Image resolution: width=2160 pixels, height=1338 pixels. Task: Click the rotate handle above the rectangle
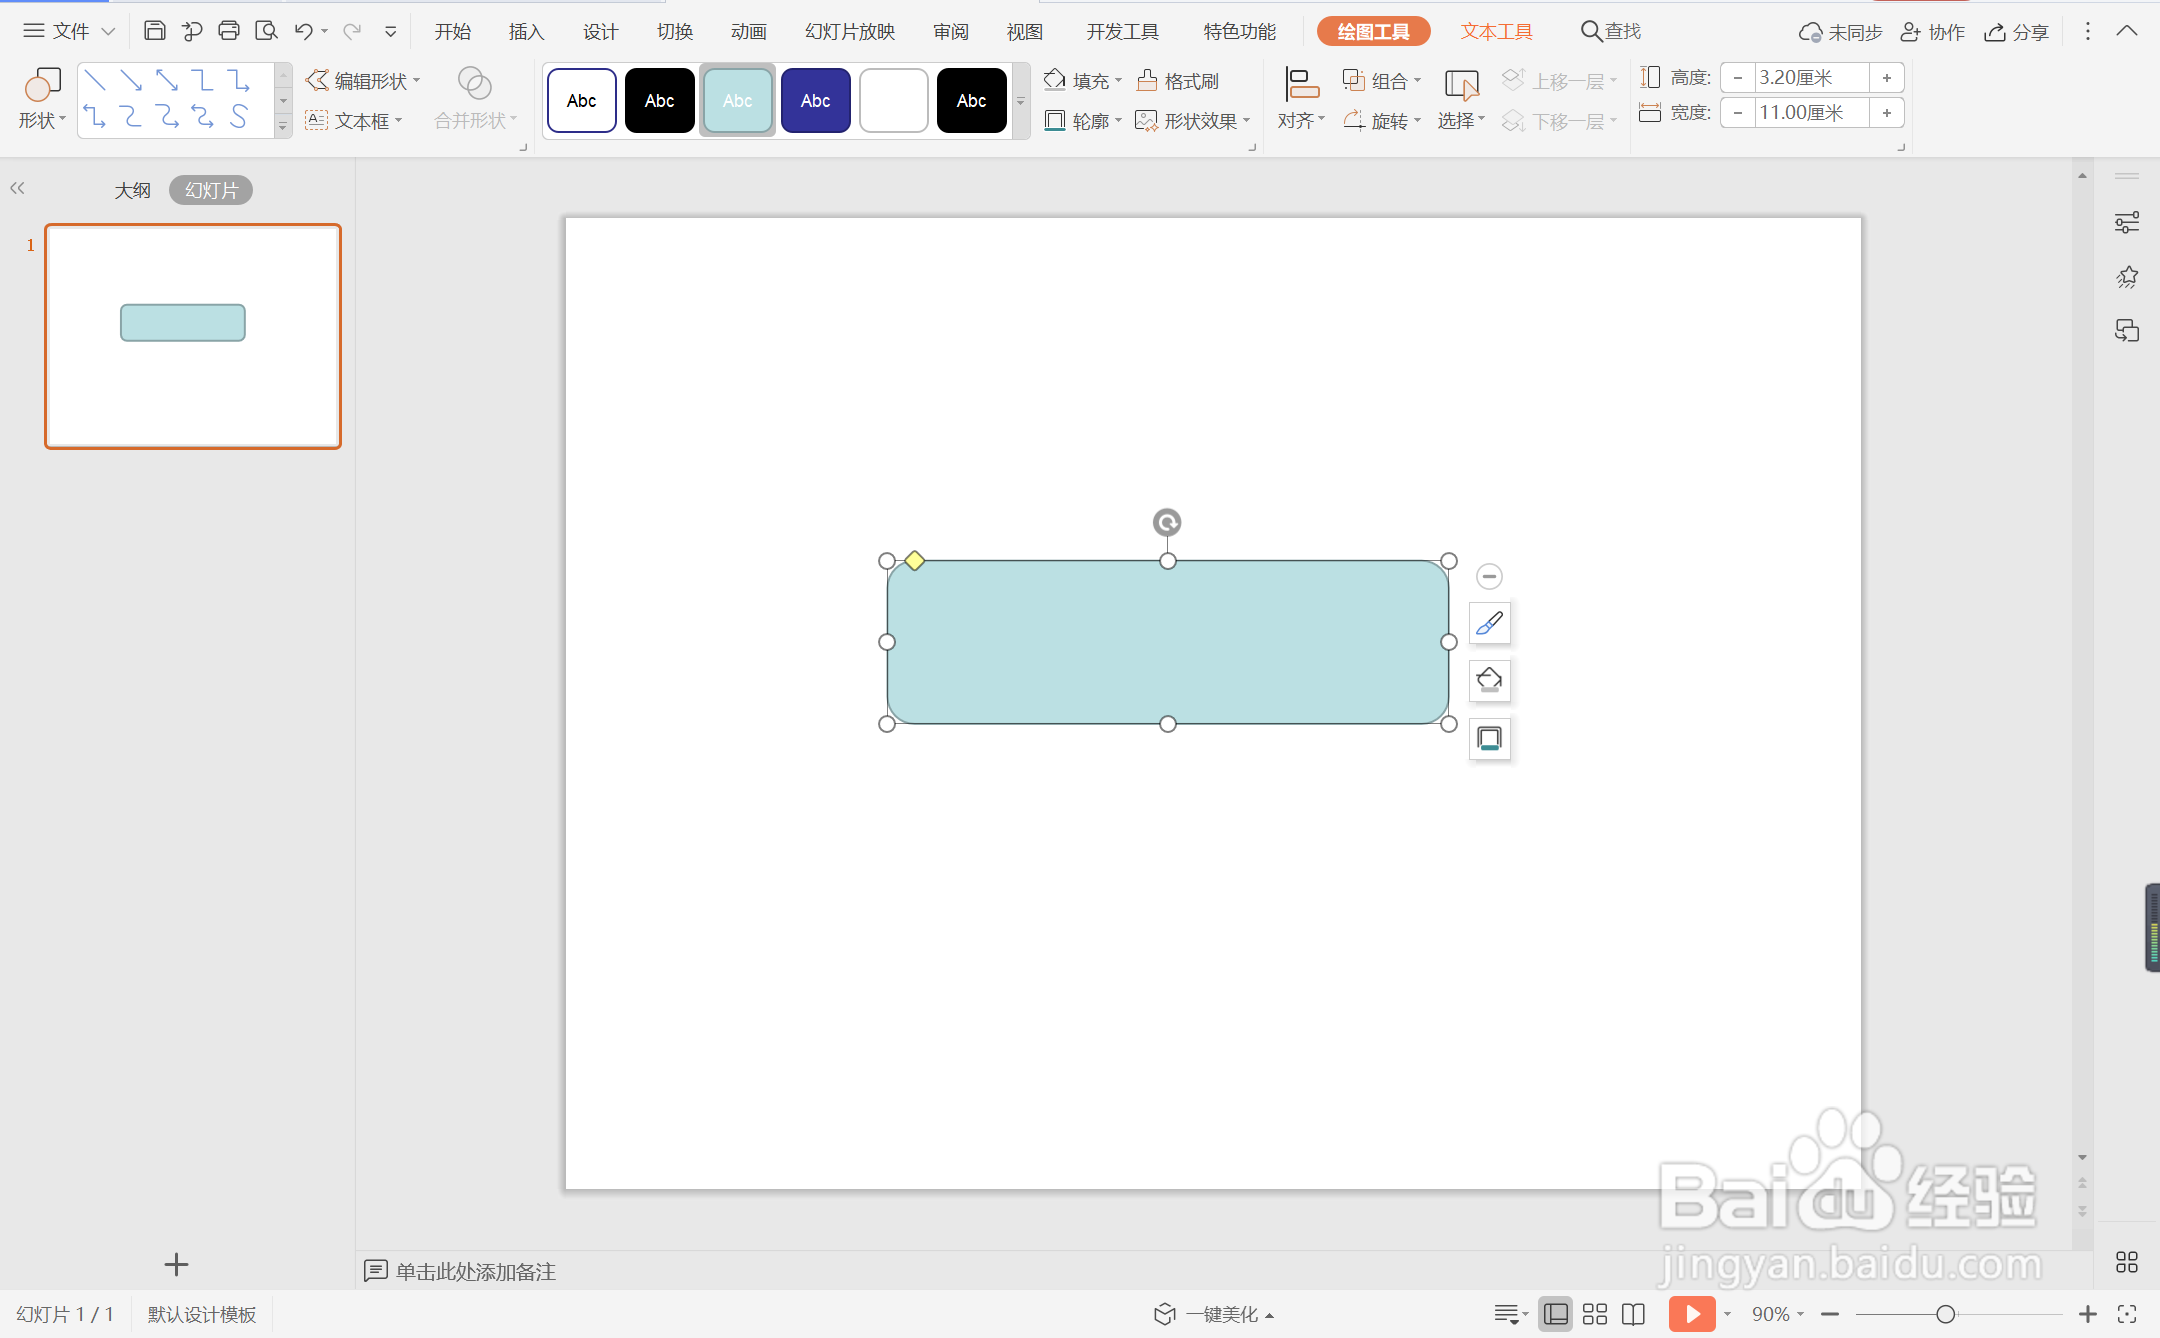[x=1167, y=522]
